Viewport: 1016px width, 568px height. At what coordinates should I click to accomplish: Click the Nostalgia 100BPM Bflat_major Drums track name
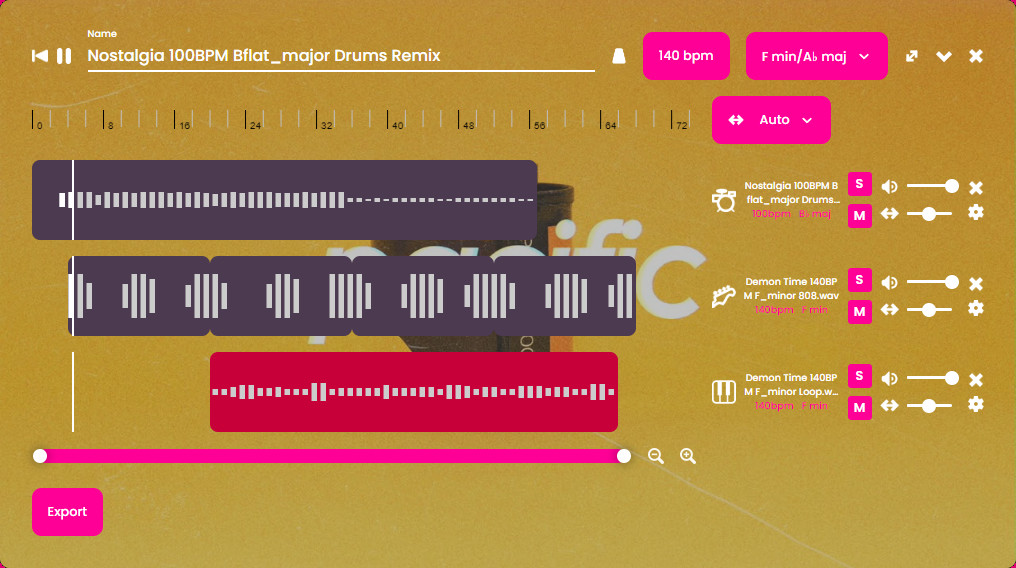point(792,193)
